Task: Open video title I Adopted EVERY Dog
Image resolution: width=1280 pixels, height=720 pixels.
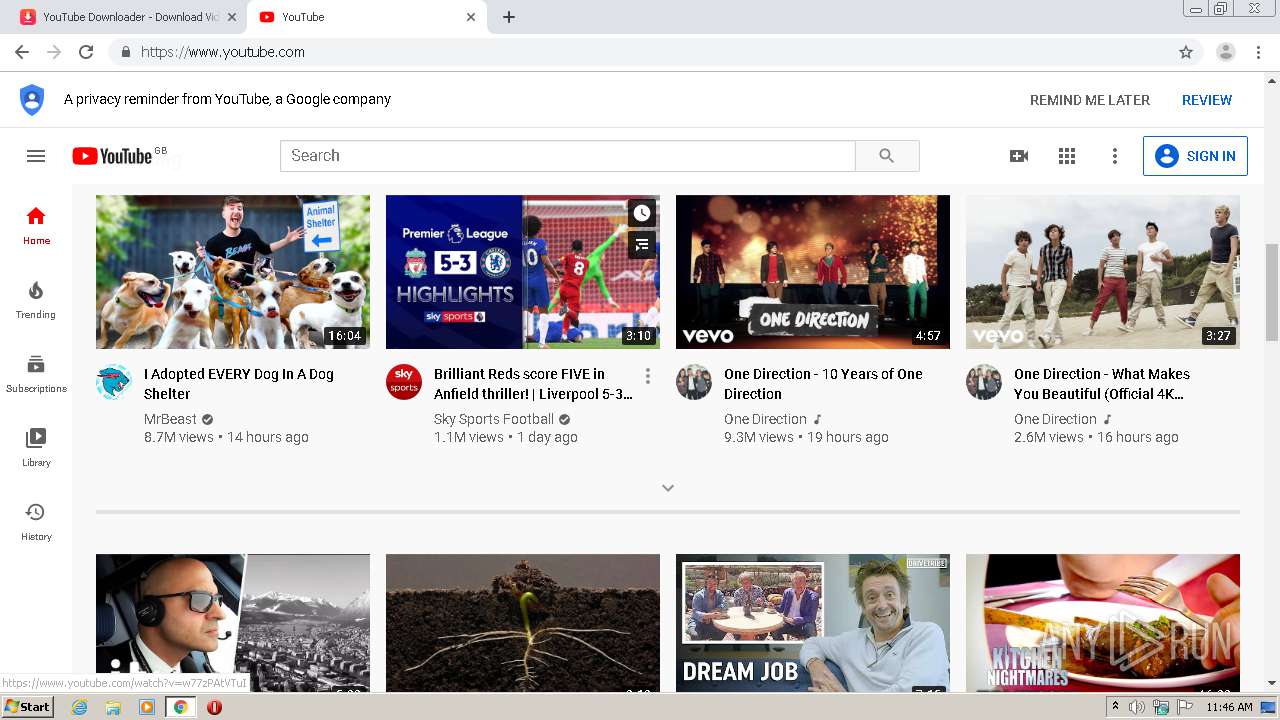Action: click(239, 384)
